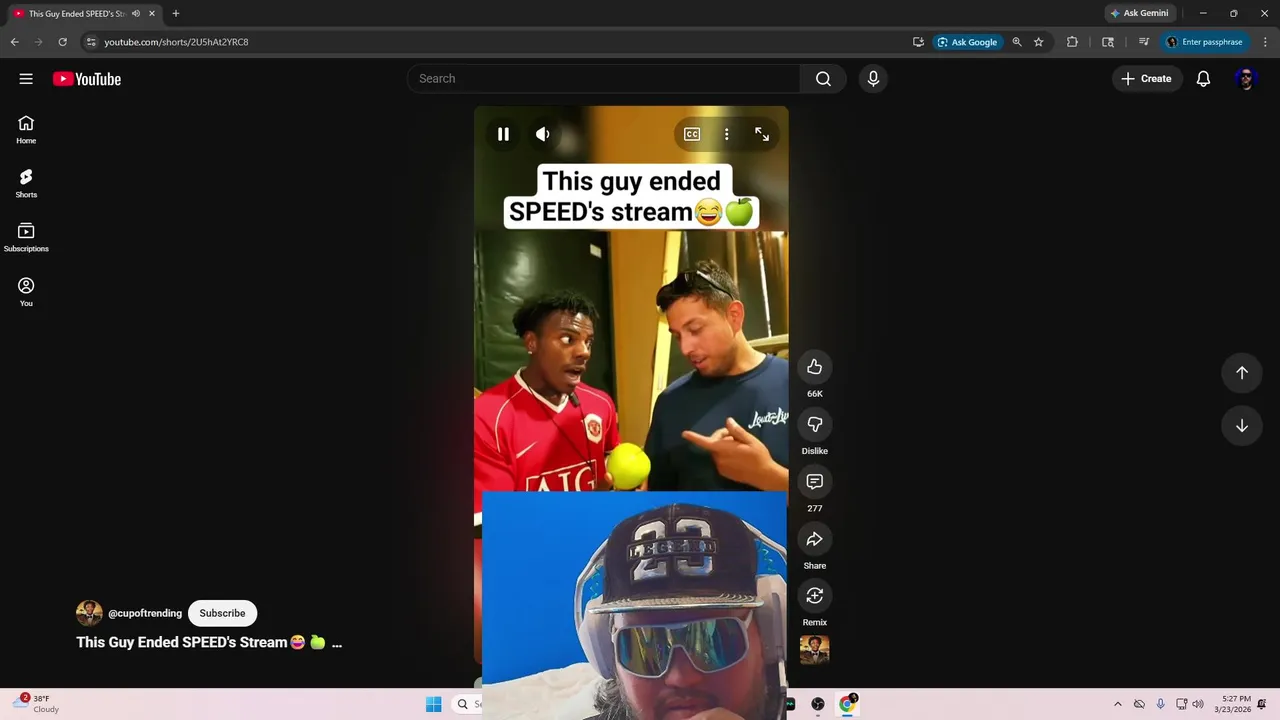Open Chrome's three-dot menu

tap(1265, 42)
